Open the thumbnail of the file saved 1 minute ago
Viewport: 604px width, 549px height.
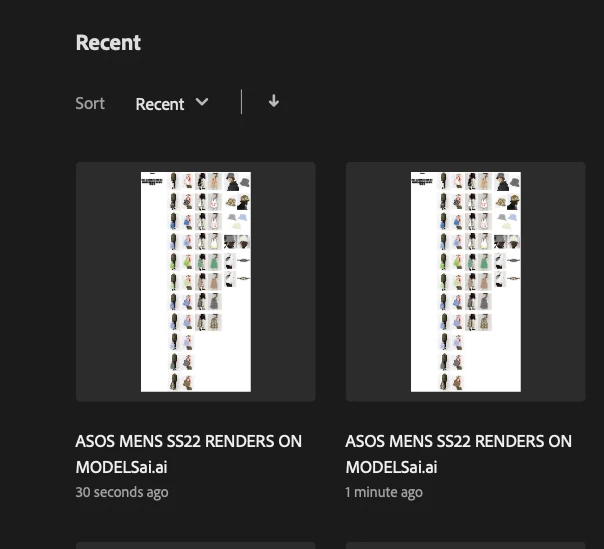click(x=466, y=282)
